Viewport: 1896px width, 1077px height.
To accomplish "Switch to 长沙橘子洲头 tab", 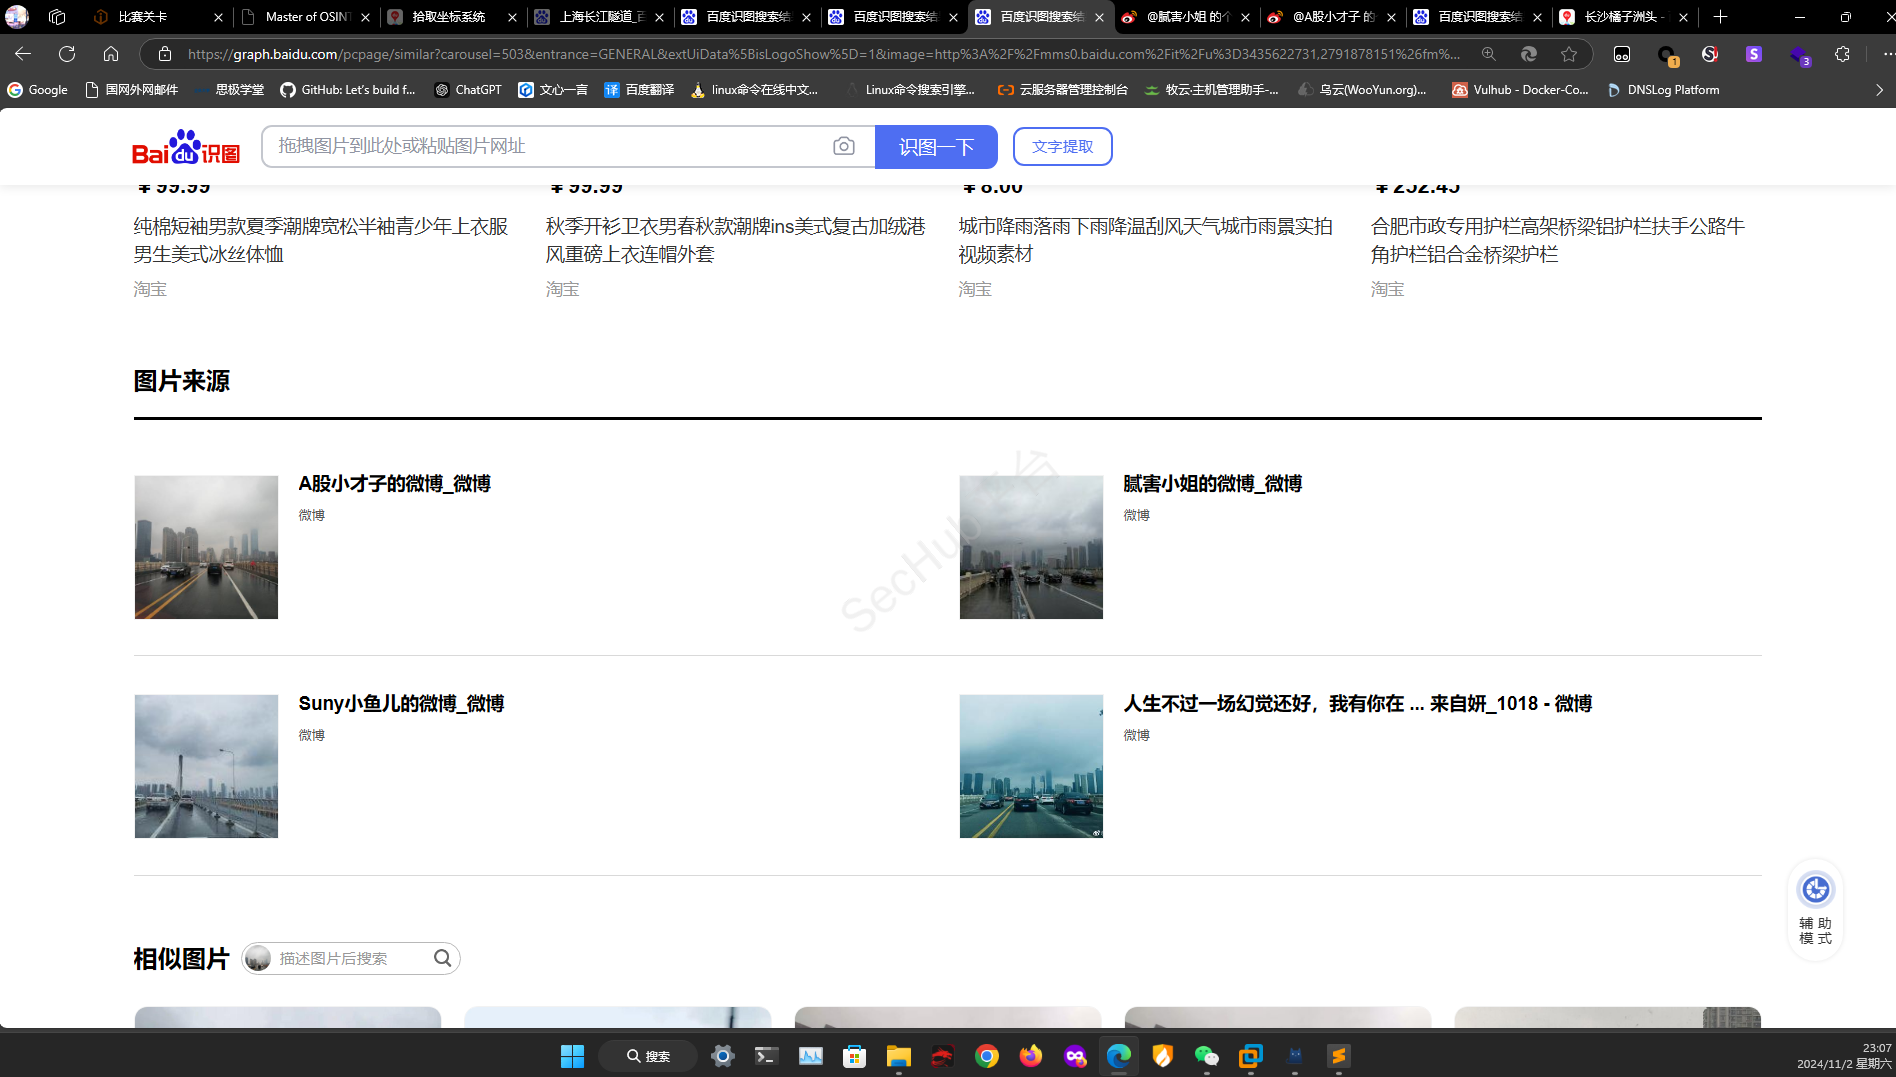I will pyautogui.click(x=1624, y=17).
